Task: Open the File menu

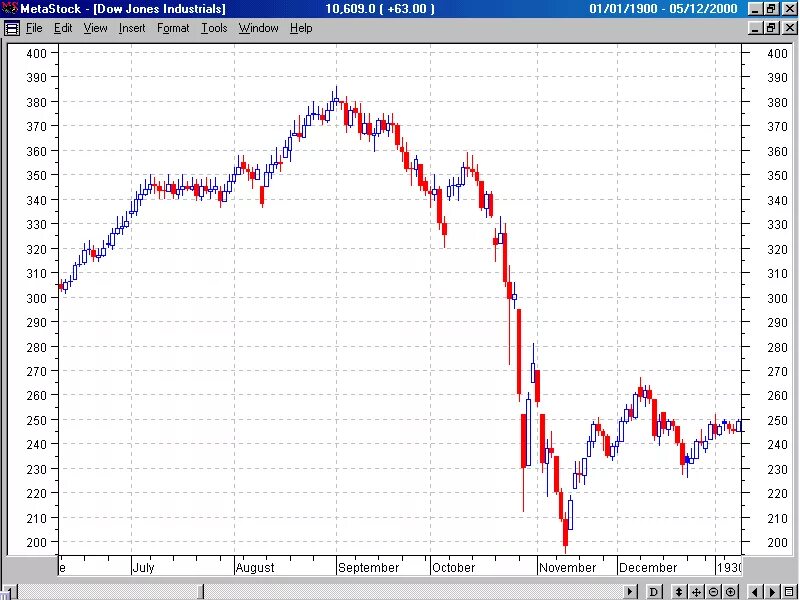Action: [34, 28]
